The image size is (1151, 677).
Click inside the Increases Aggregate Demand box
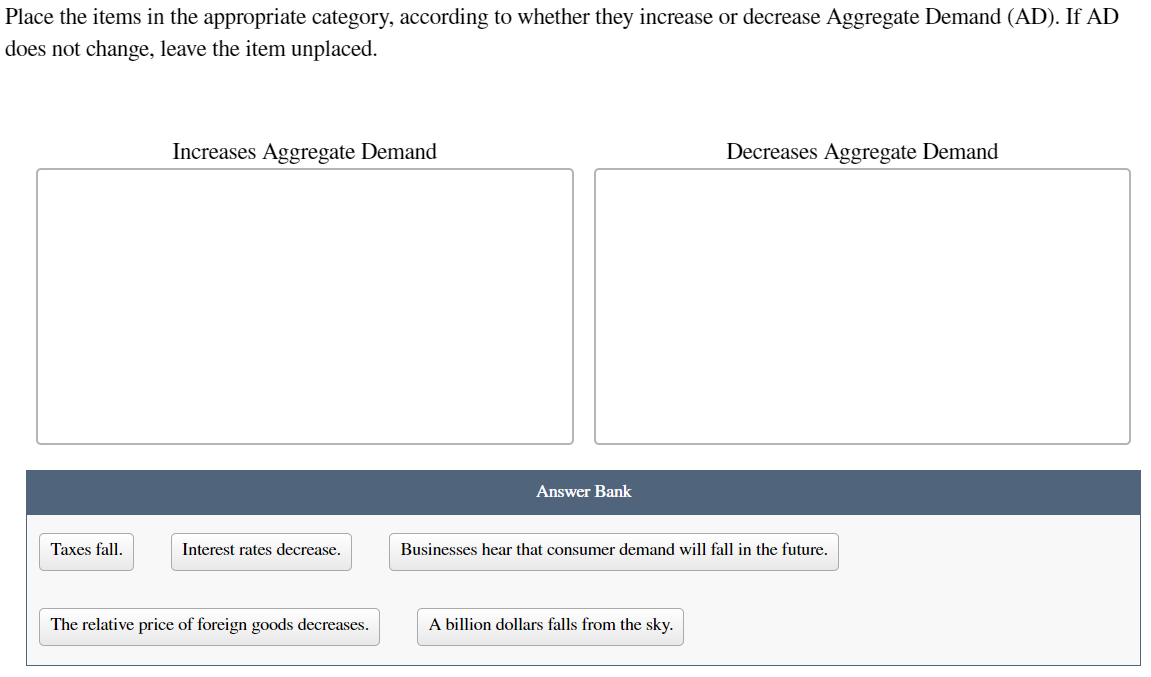pos(305,306)
